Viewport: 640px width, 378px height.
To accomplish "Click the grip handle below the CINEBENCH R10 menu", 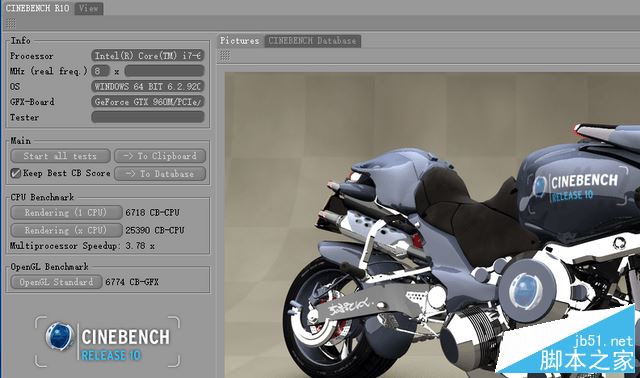I will pyautogui.click(x=11, y=23).
